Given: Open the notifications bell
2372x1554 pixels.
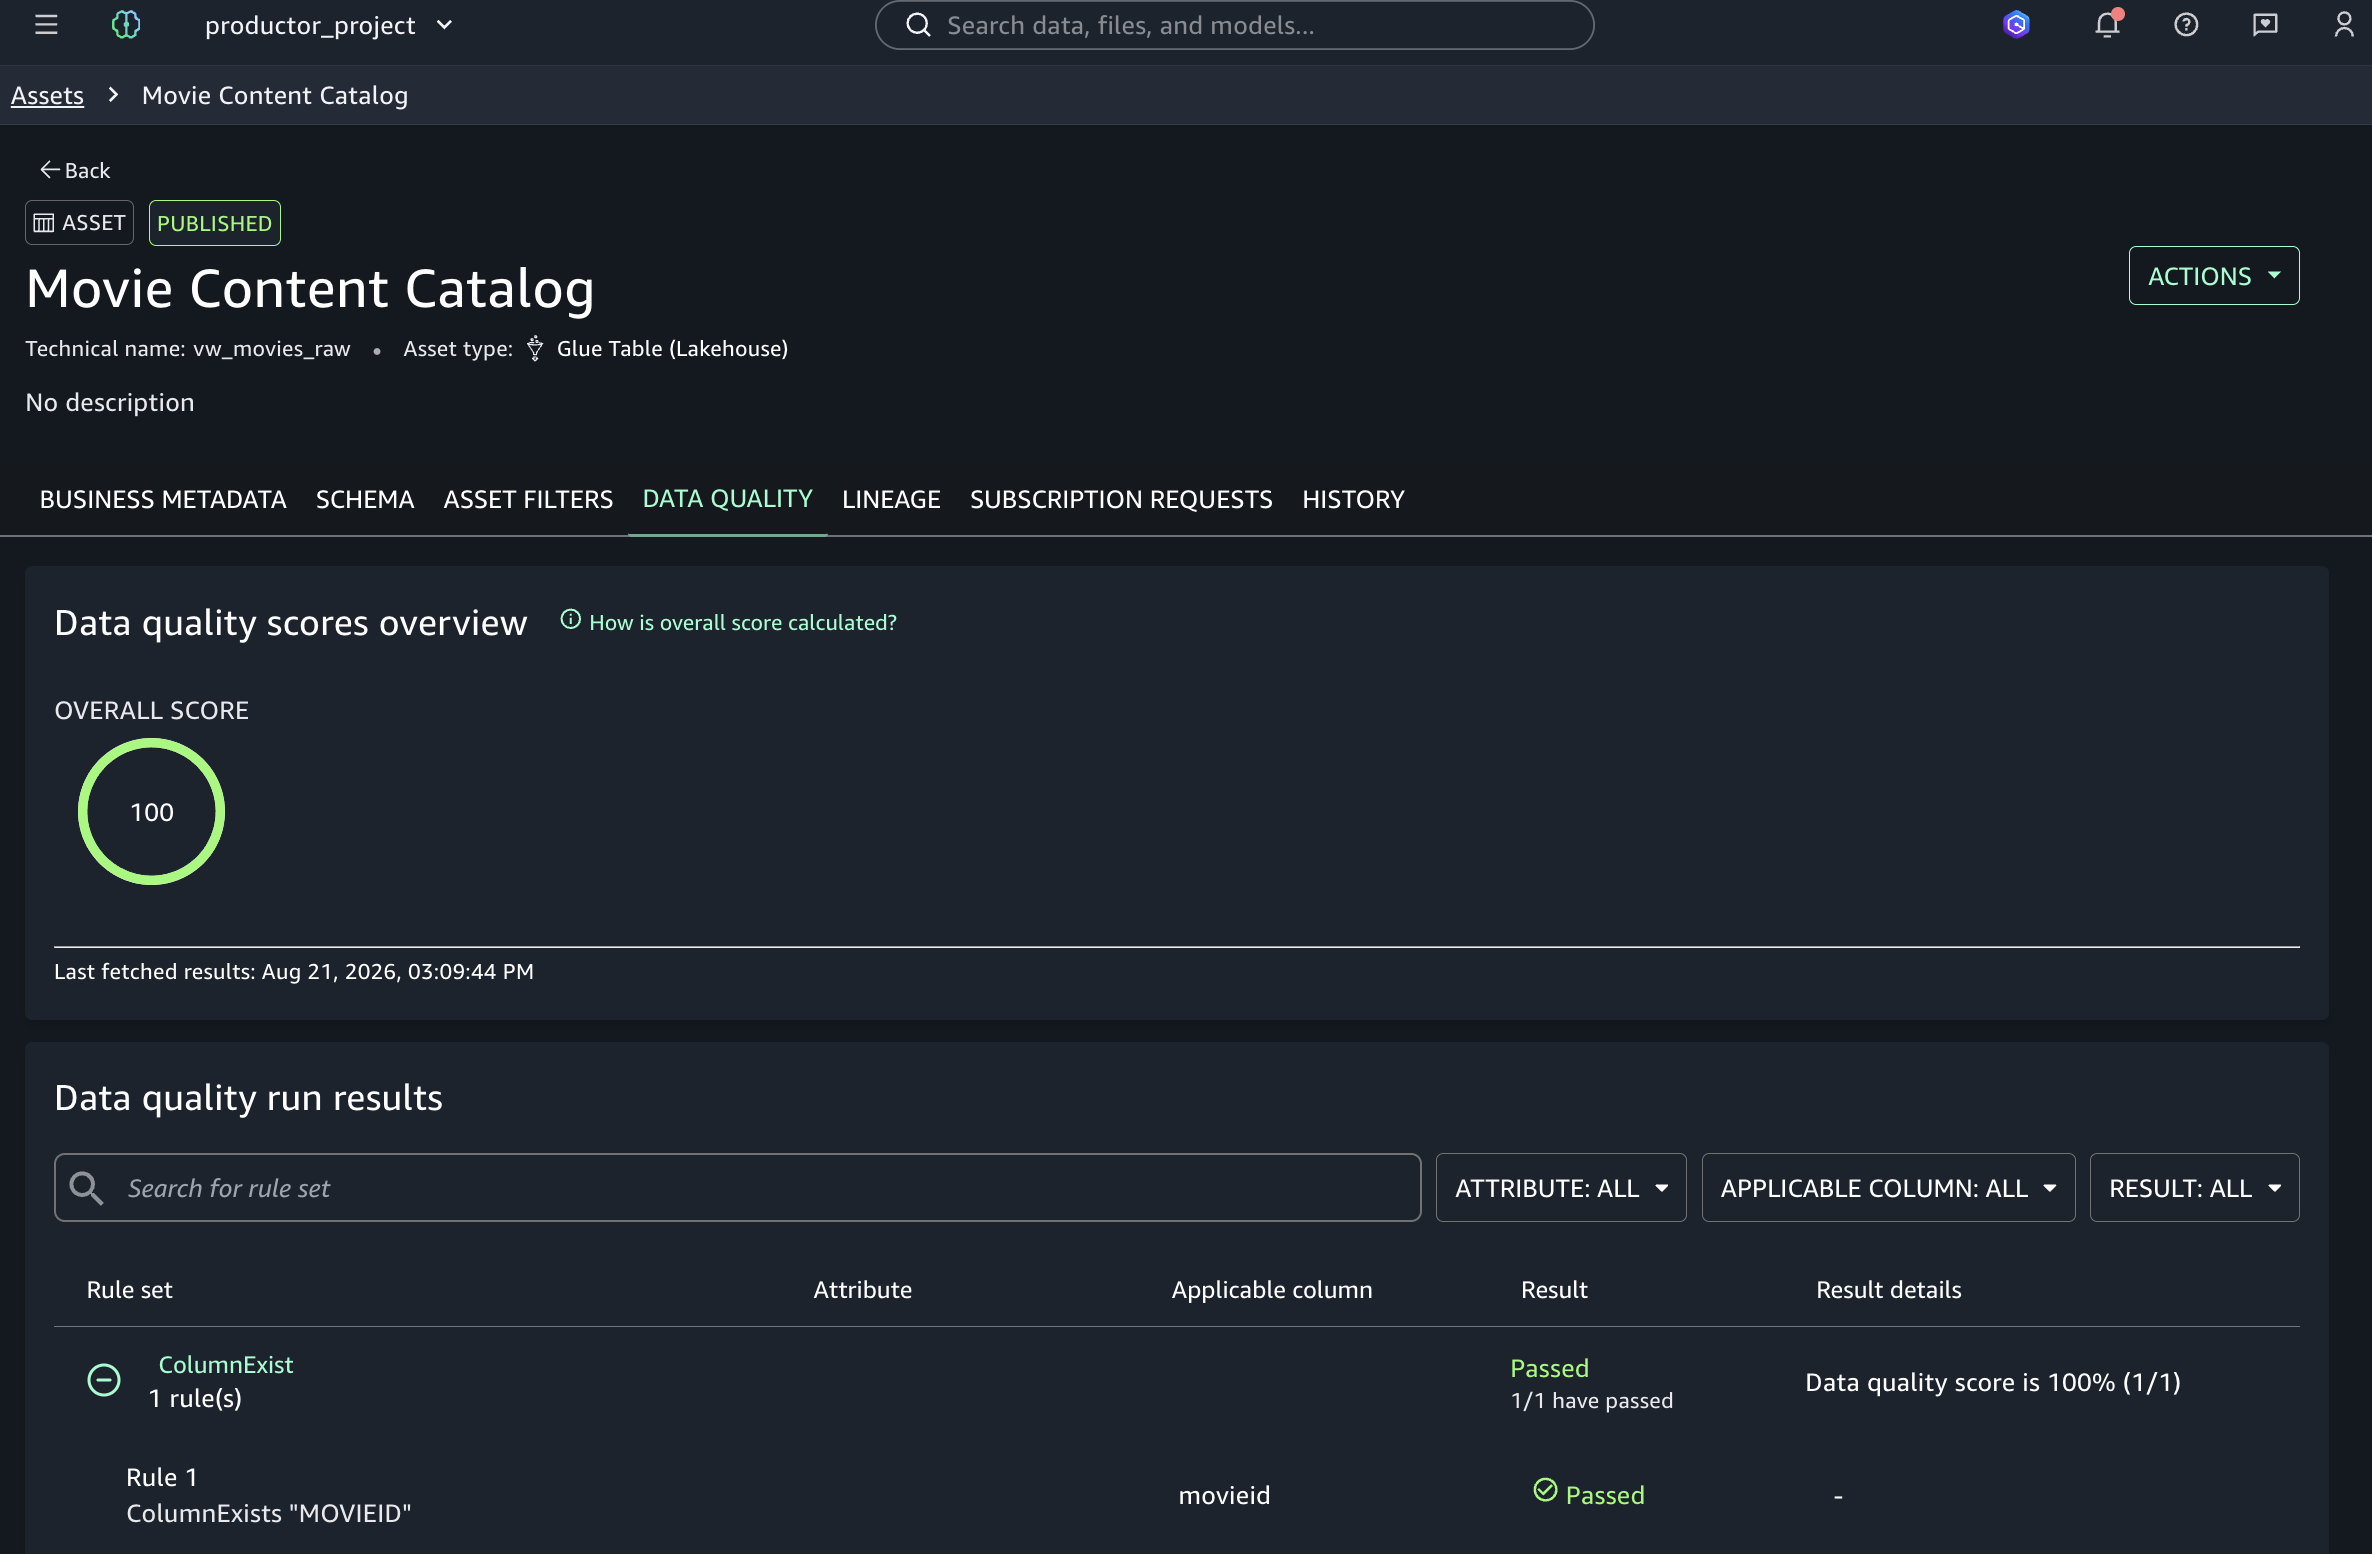Looking at the screenshot, I should click(x=2107, y=24).
